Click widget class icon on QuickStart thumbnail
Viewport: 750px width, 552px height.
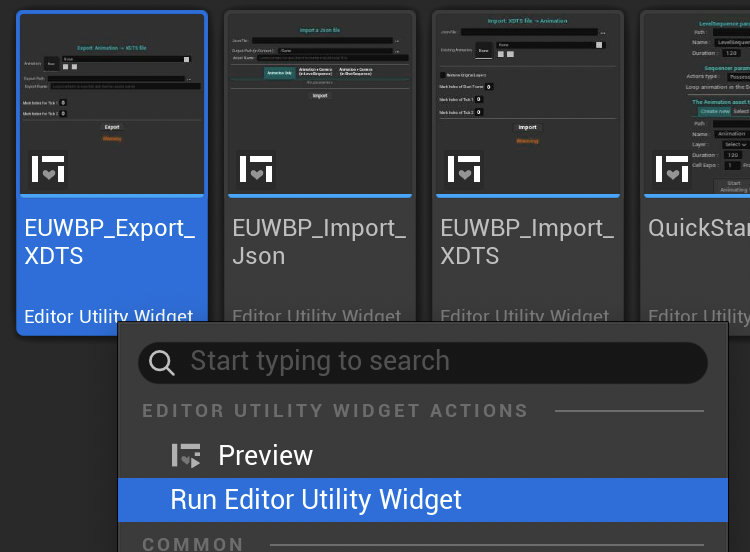click(x=672, y=171)
